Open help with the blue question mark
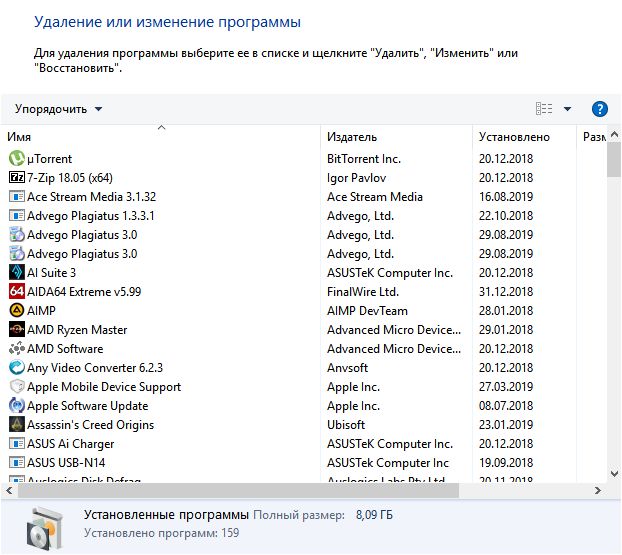Viewport: 622px width, 555px height. 599,109
